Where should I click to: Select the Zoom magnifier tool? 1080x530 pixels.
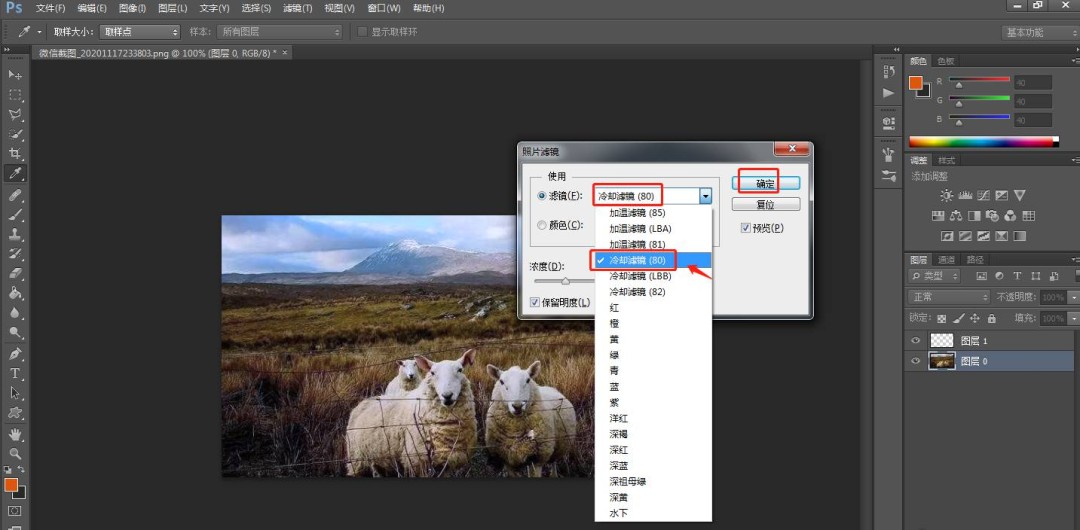point(15,453)
